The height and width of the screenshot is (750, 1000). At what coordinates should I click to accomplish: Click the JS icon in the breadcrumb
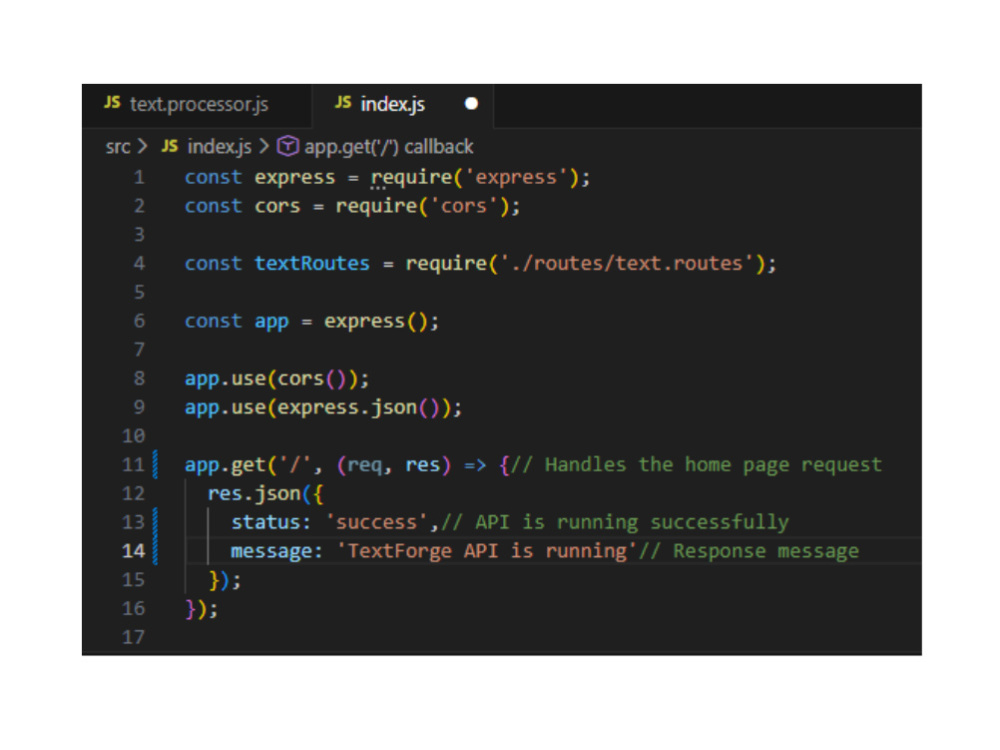(170, 146)
